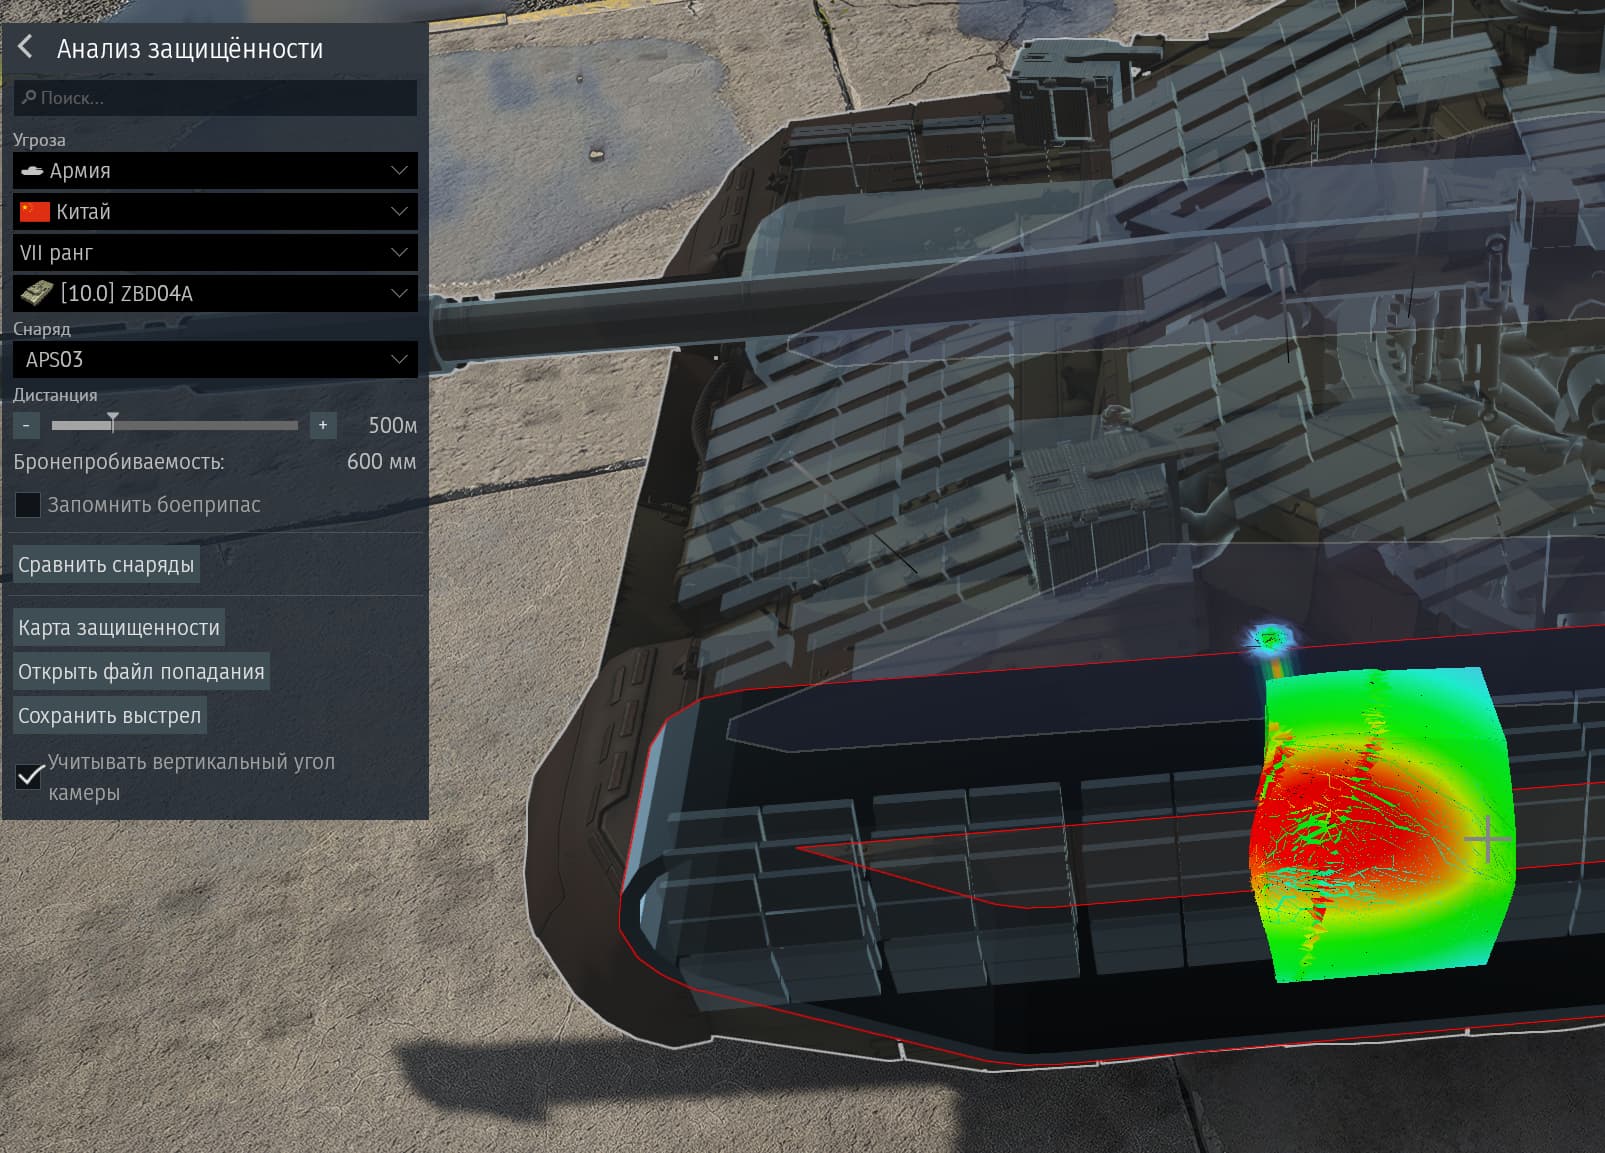Click the Сравнить снаряды button
This screenshot has width=1605, height=1153.
coord(106,565)
